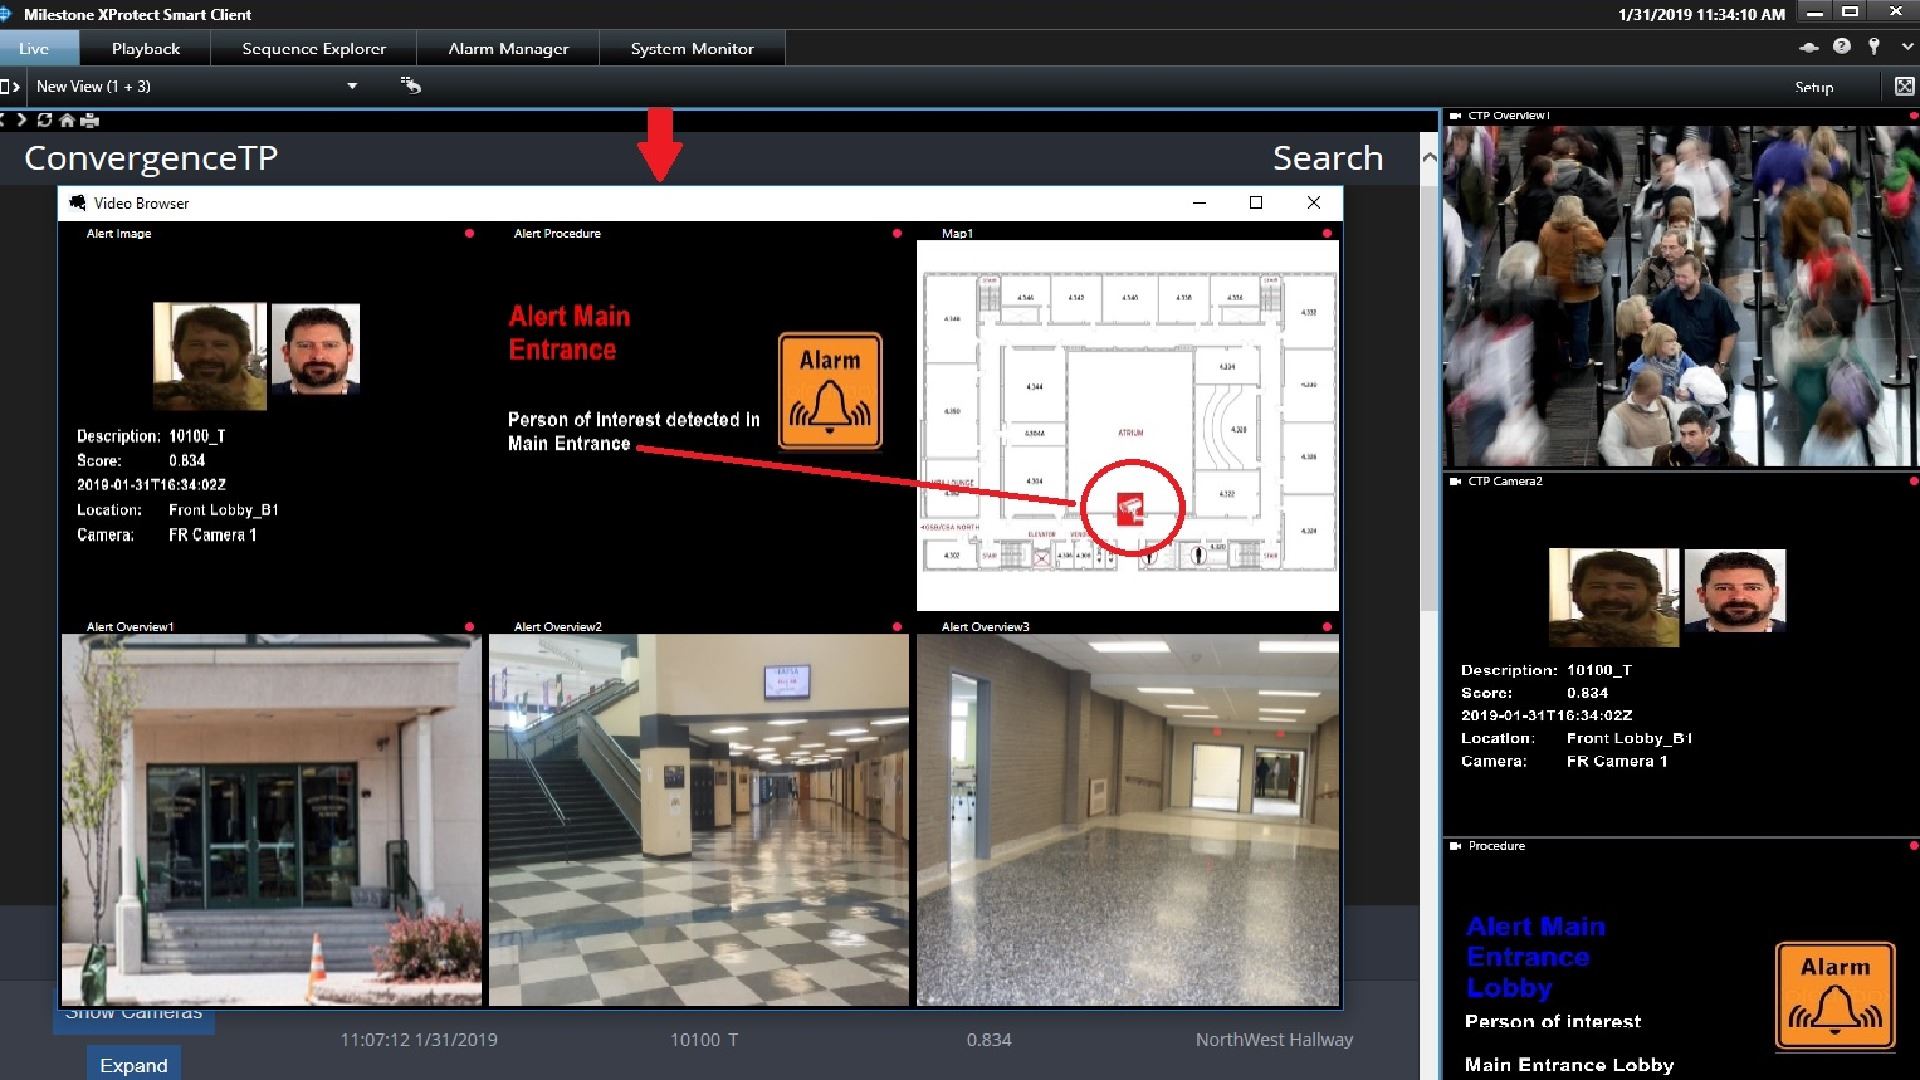Click the blue Alert Main Entrance Lobby heading

coord(1535,957)
